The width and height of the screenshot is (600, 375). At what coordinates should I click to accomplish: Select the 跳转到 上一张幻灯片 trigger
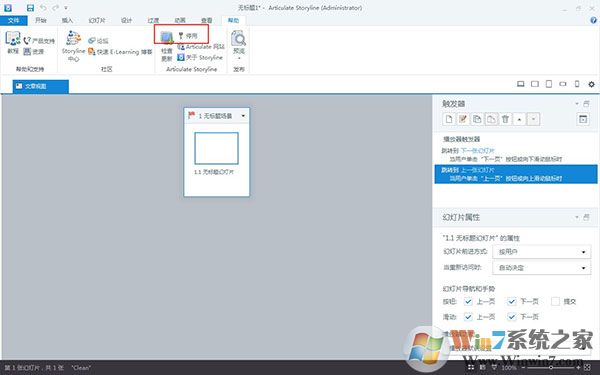point(516,174)
